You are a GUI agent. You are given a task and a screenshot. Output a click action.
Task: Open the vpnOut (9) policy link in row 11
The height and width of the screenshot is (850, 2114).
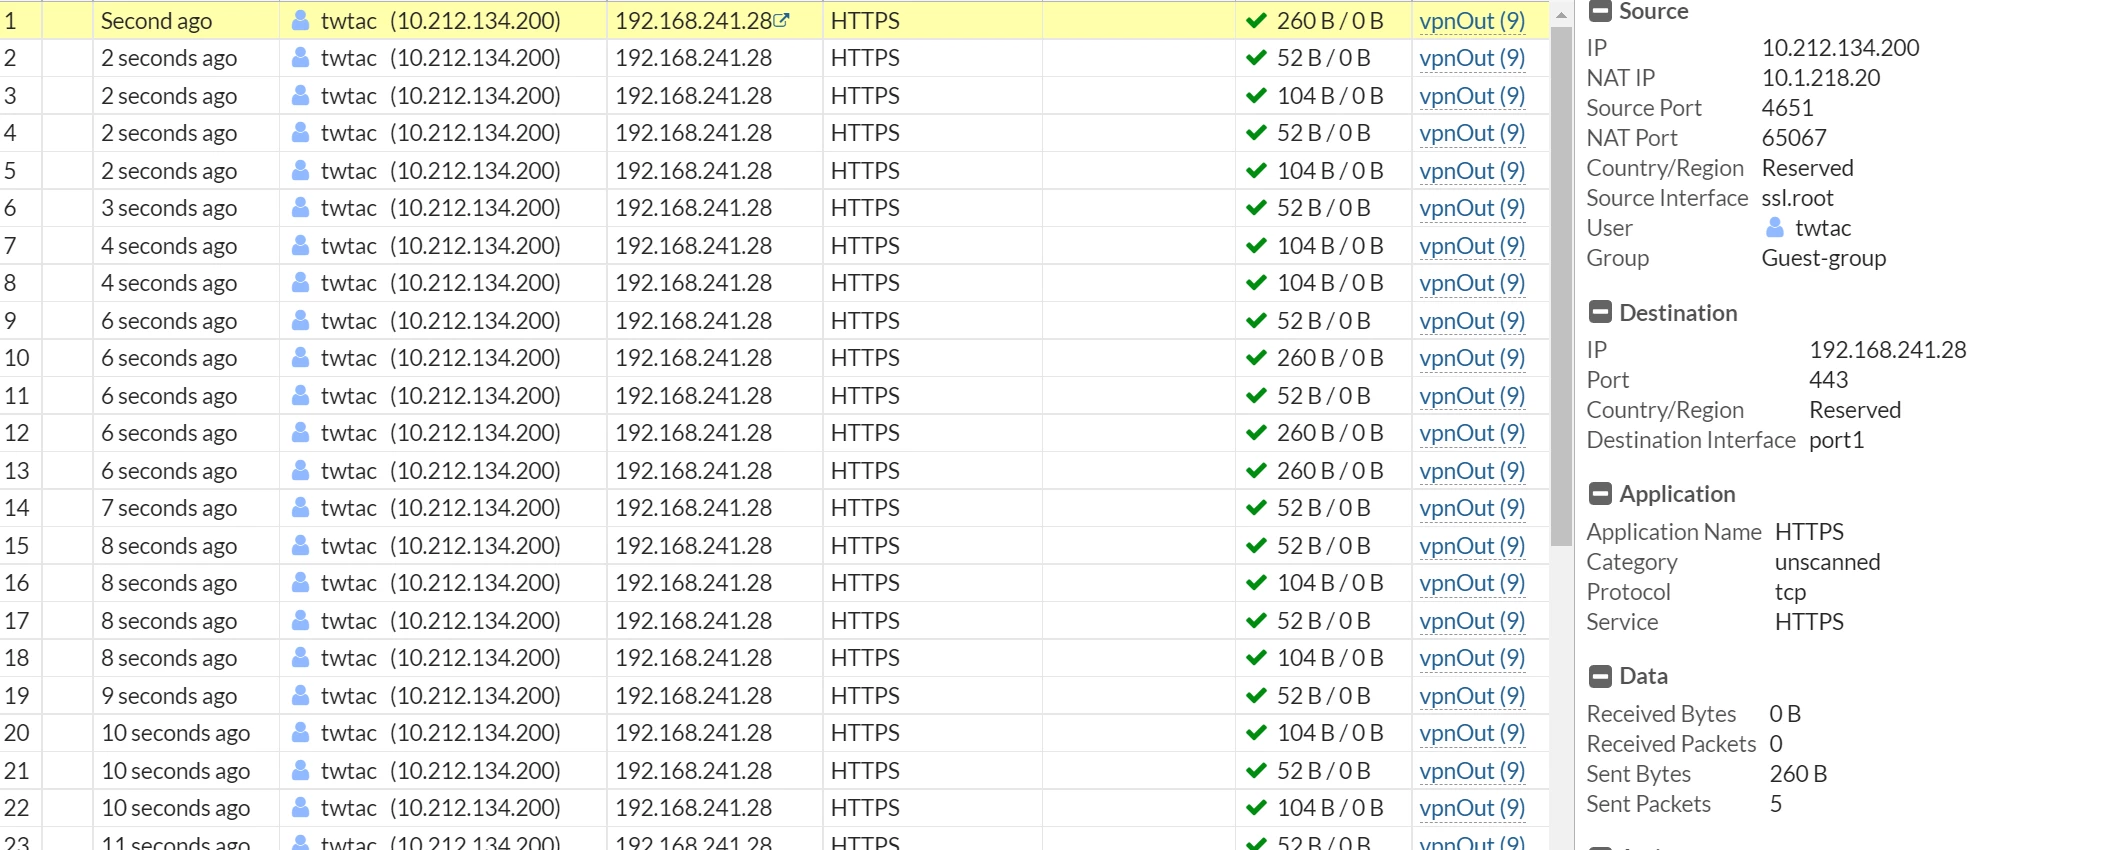click(x=1472, y=396)
